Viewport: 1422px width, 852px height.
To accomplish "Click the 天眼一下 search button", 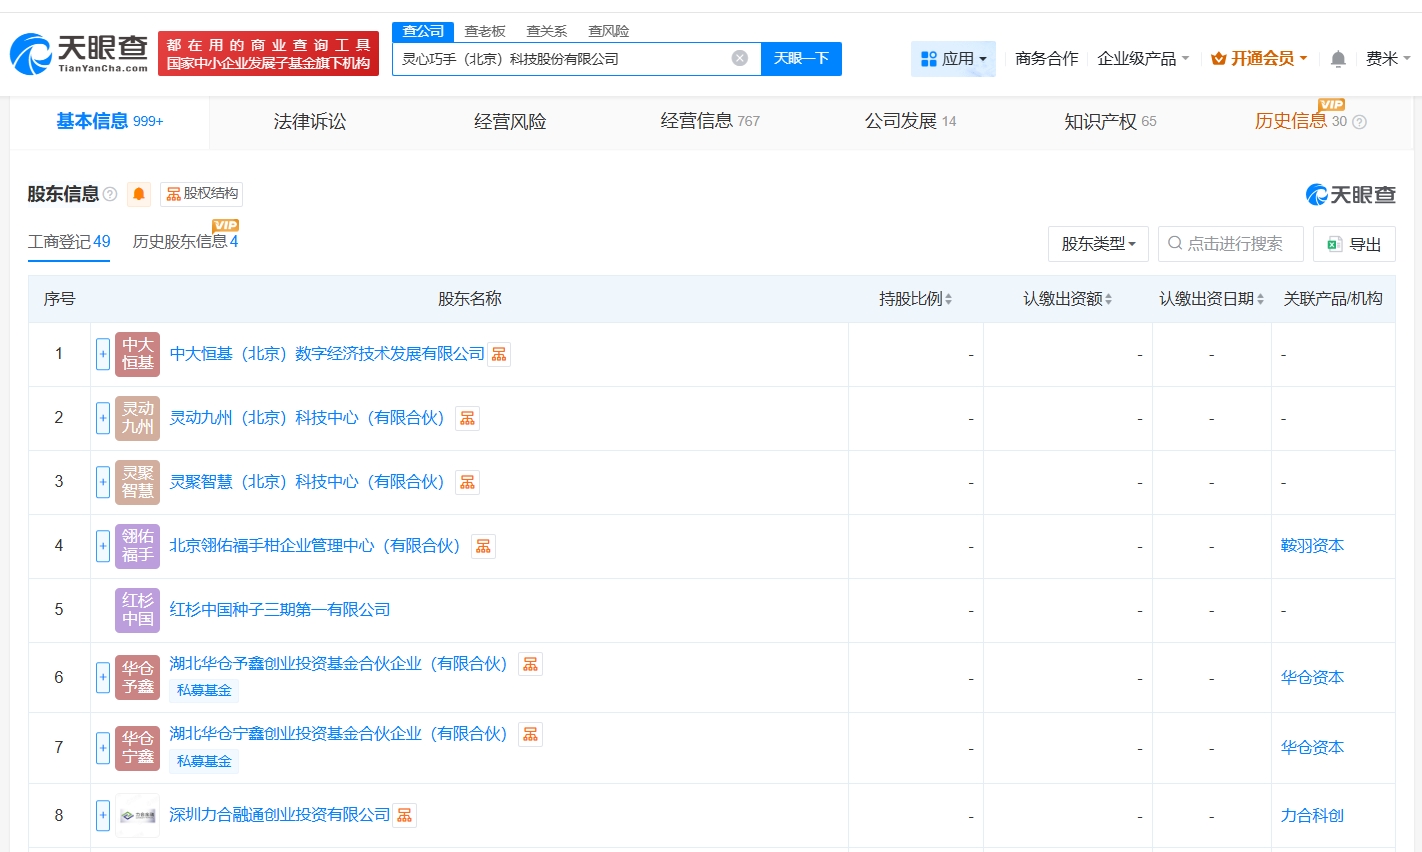I will 801,58.
